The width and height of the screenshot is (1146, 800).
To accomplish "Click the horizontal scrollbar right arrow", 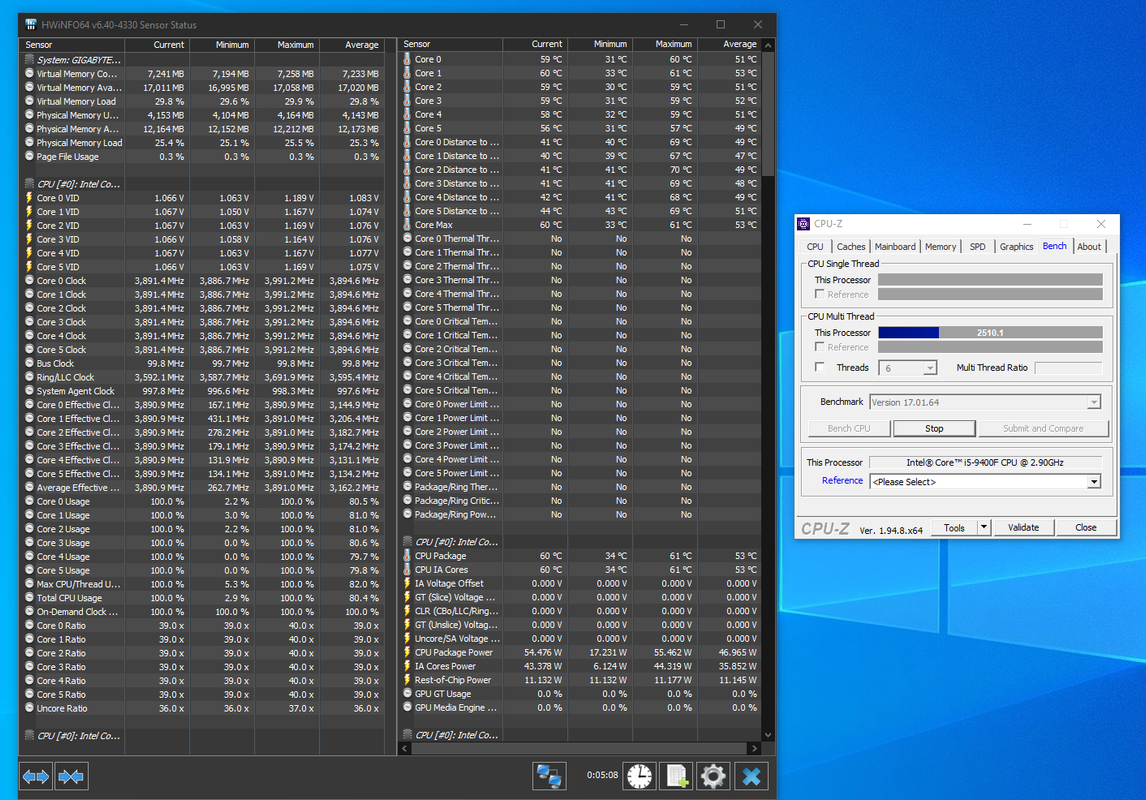I will coord(754,749).
